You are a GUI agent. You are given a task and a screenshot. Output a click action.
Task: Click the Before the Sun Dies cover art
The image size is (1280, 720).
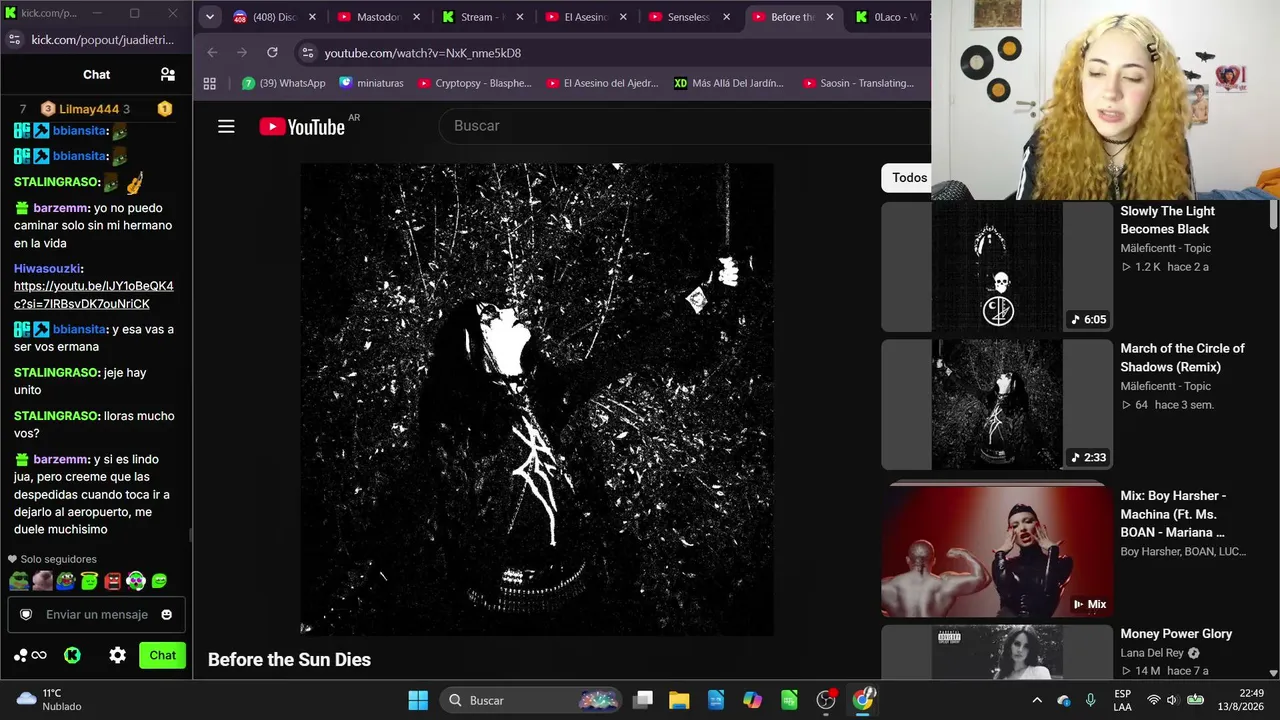537,399
